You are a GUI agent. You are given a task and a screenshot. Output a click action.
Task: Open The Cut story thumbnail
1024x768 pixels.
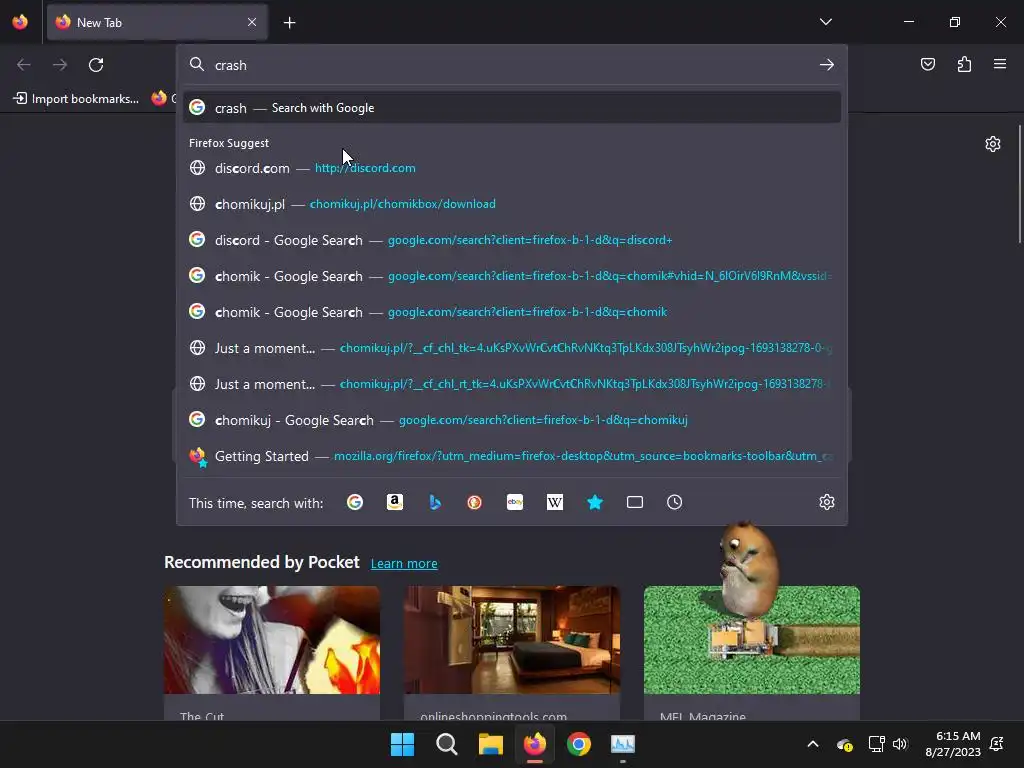tap(272, 640)
